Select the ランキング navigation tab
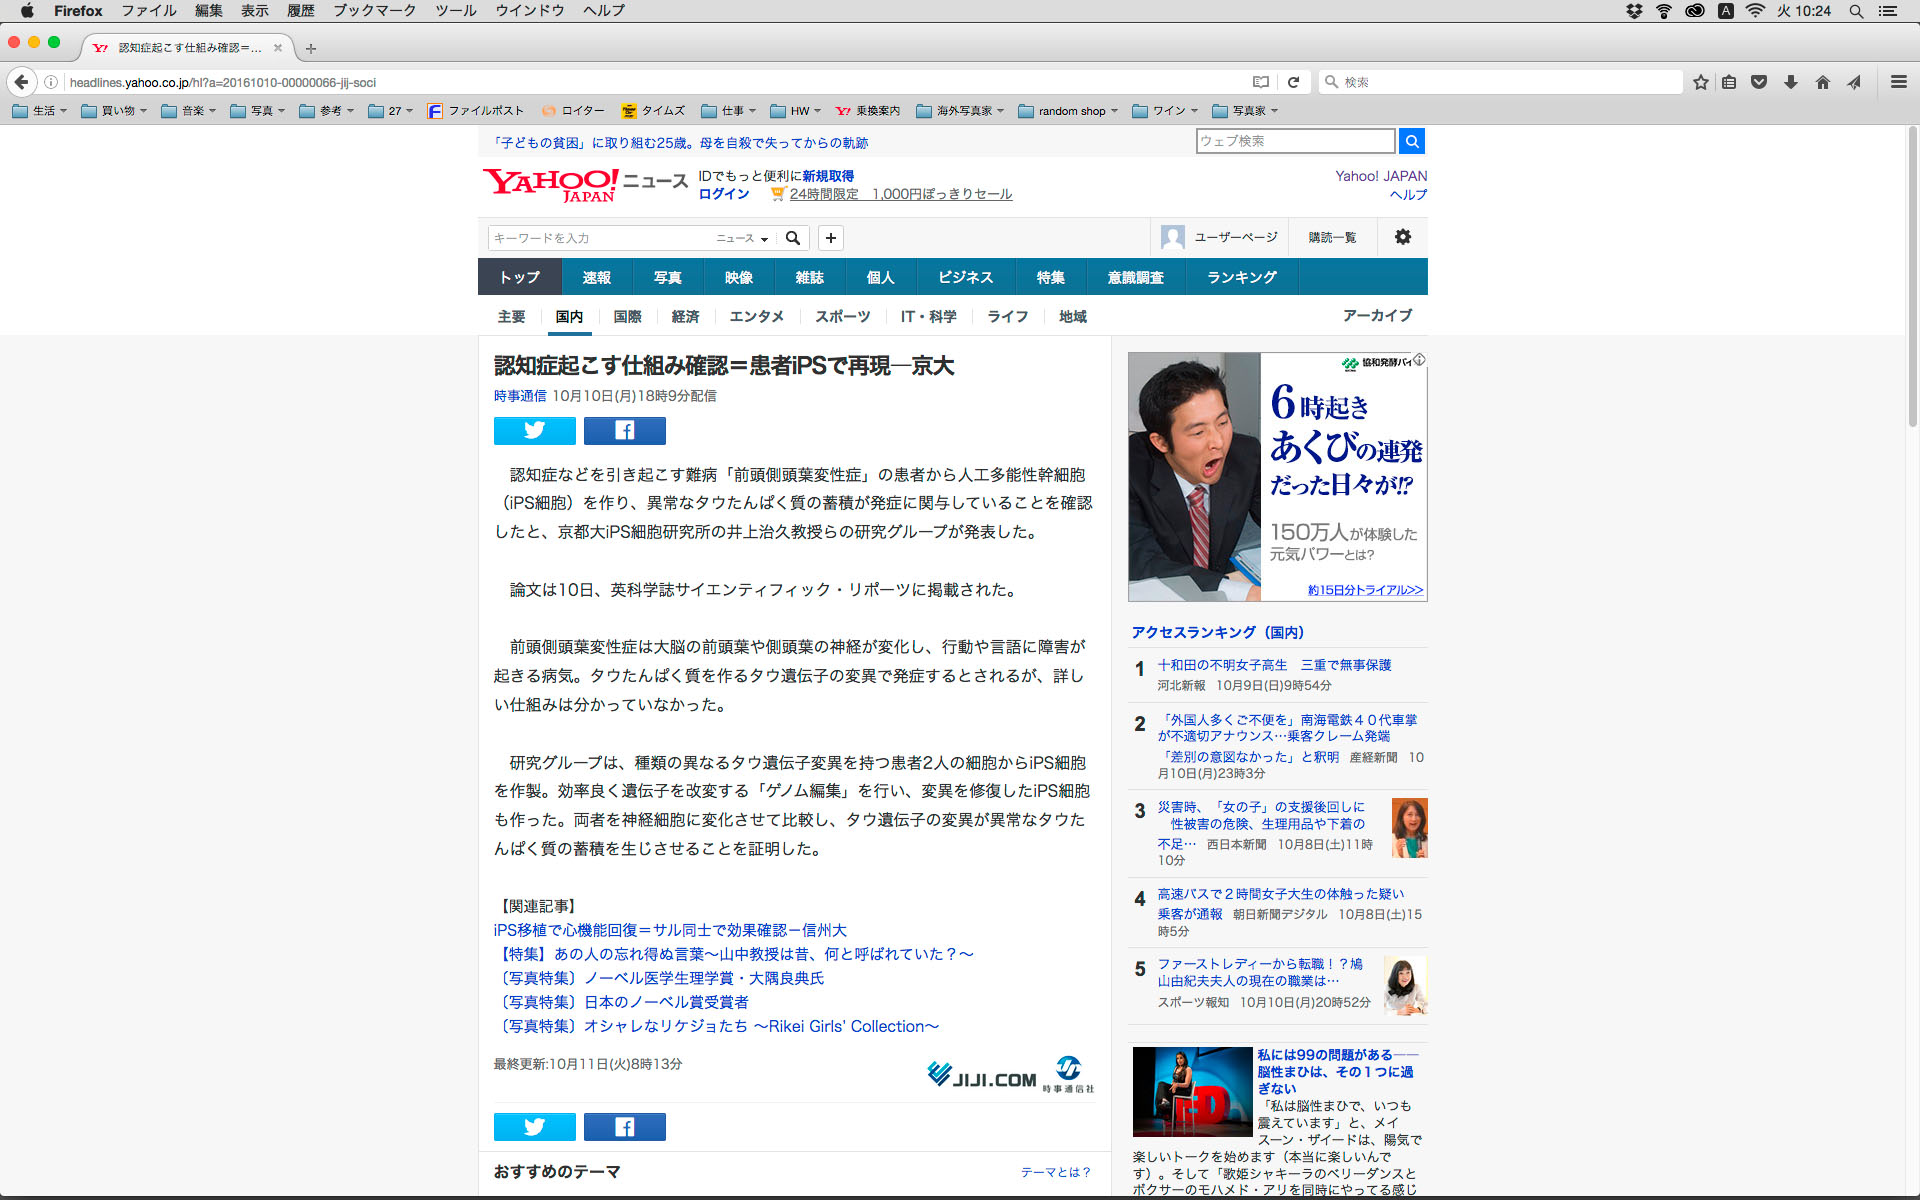The width and height of the screenshot is (1920, 1200). point(1241,277)
